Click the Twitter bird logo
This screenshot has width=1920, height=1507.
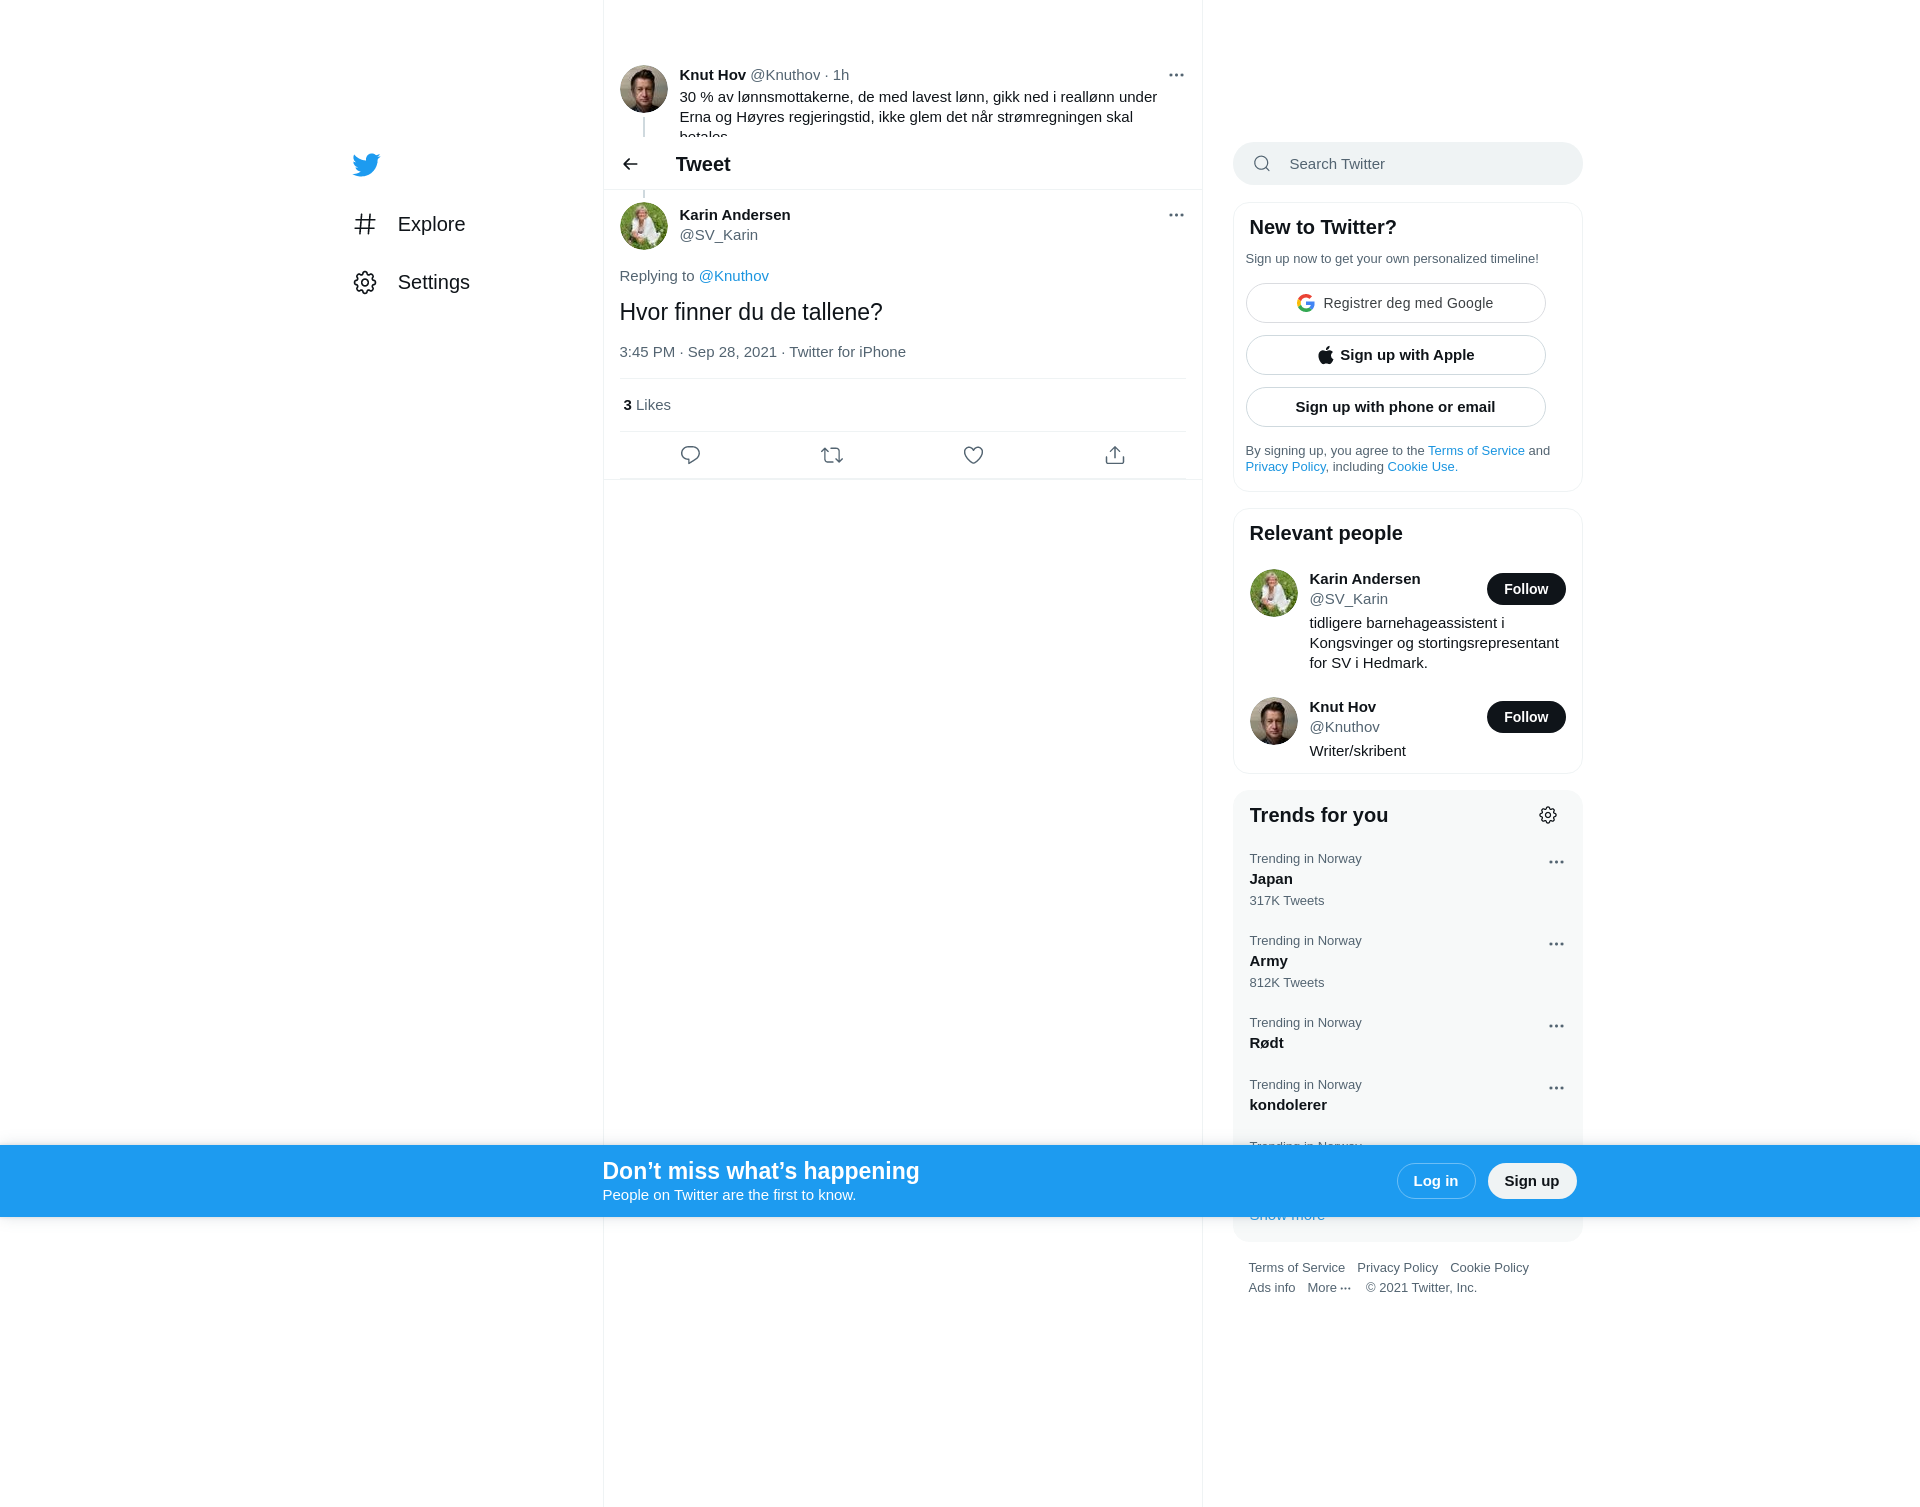[x=366, y=165]
